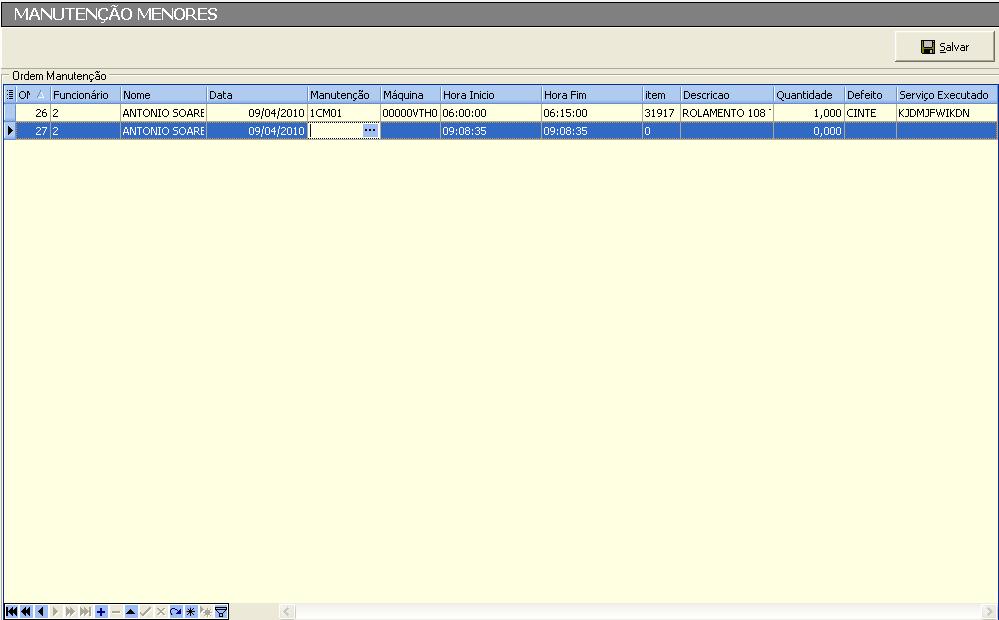Jump back to the prior page of records

tap(26, 611)
